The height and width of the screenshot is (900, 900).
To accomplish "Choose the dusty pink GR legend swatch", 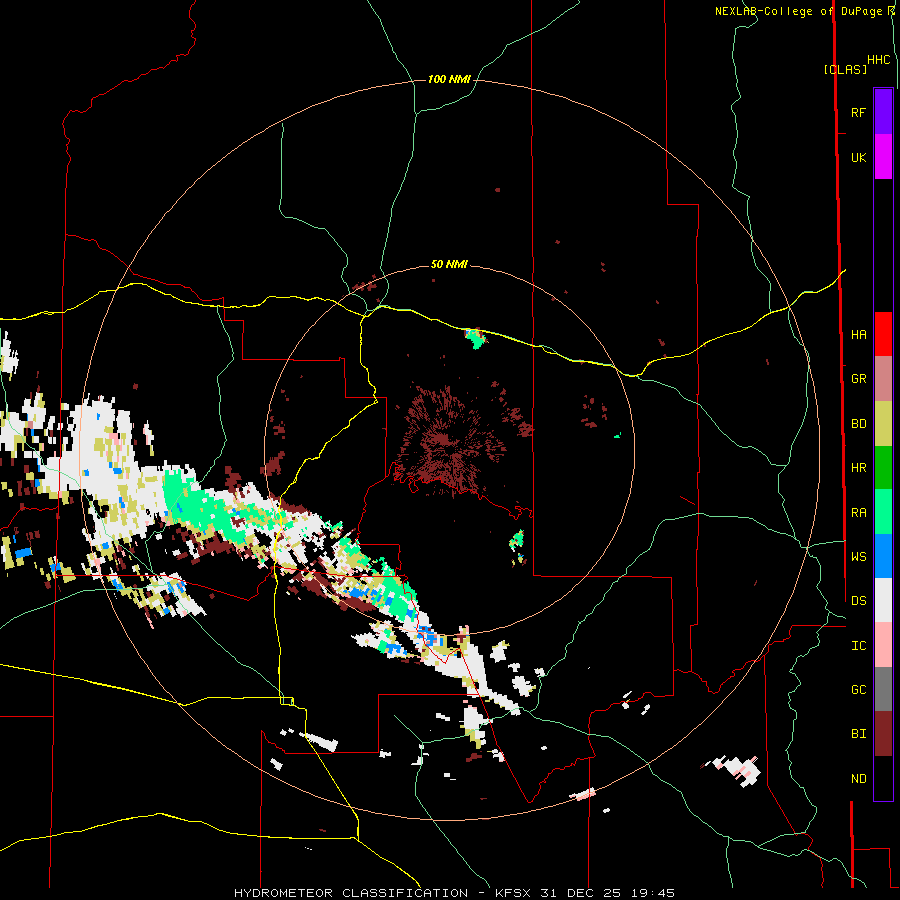I will click(x=883, y=379).
